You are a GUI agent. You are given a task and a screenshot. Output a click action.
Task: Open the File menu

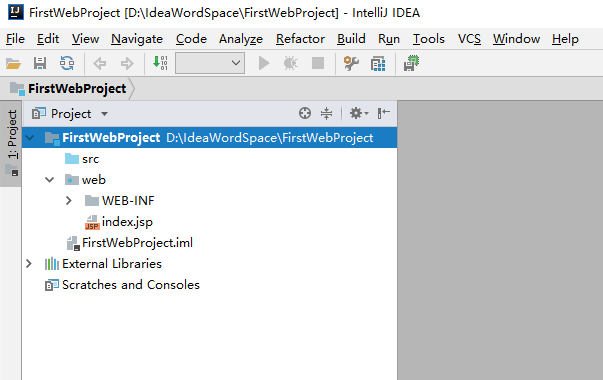(15, 39)
